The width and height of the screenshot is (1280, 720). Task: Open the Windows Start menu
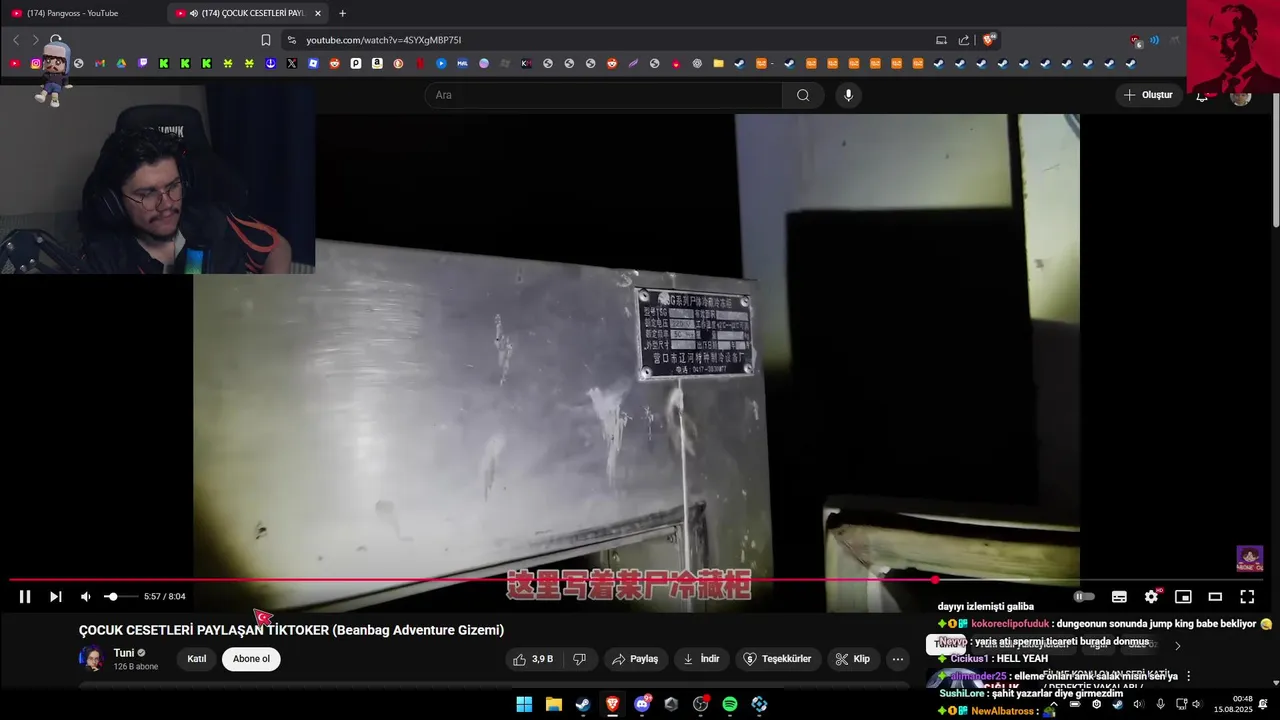pyautogui.click(x=524, y=704)
